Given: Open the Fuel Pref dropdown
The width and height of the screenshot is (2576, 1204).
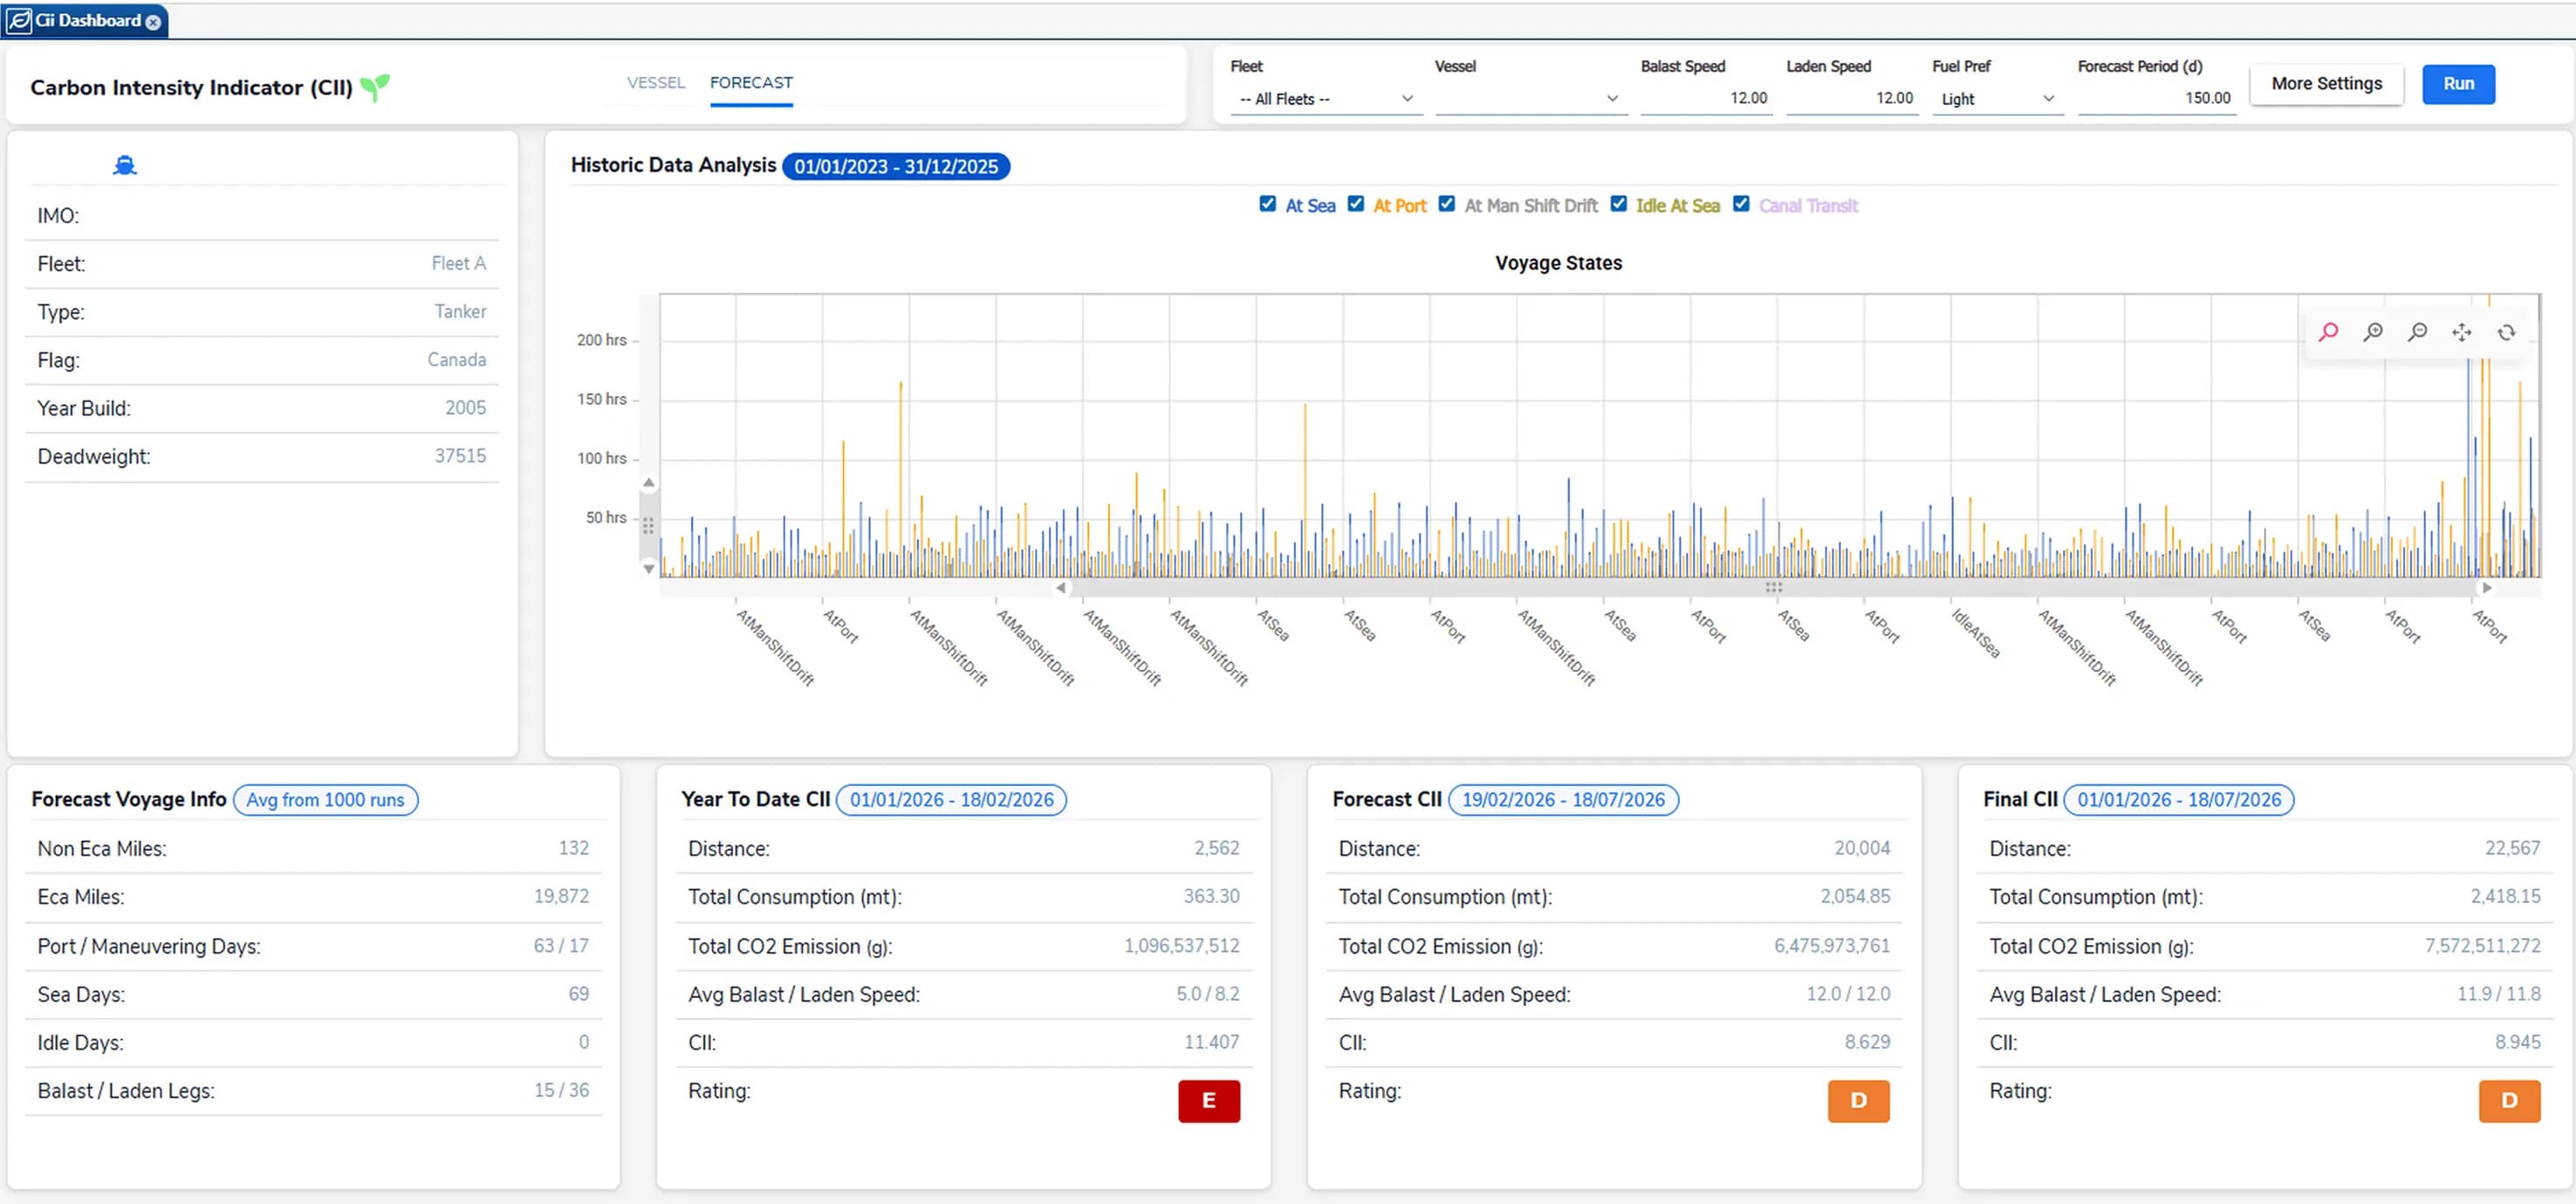Looking at the screenshot, I should coord(1997,99).
